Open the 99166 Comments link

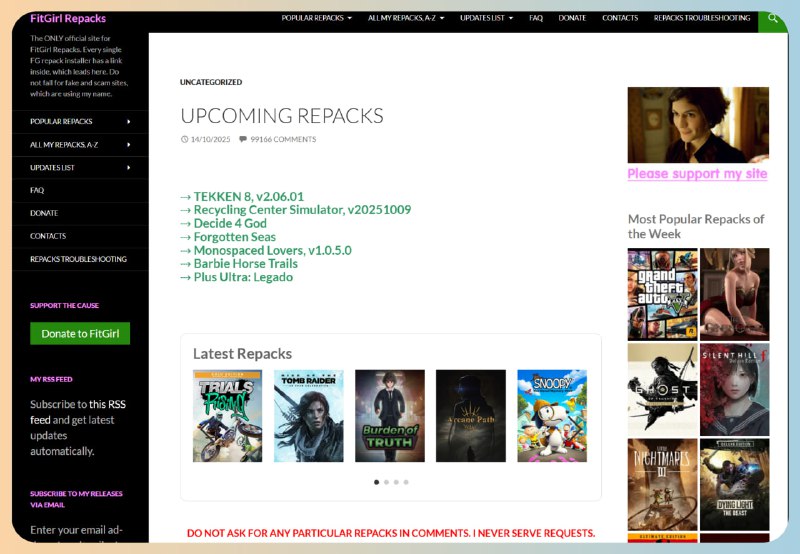point(283,139)
